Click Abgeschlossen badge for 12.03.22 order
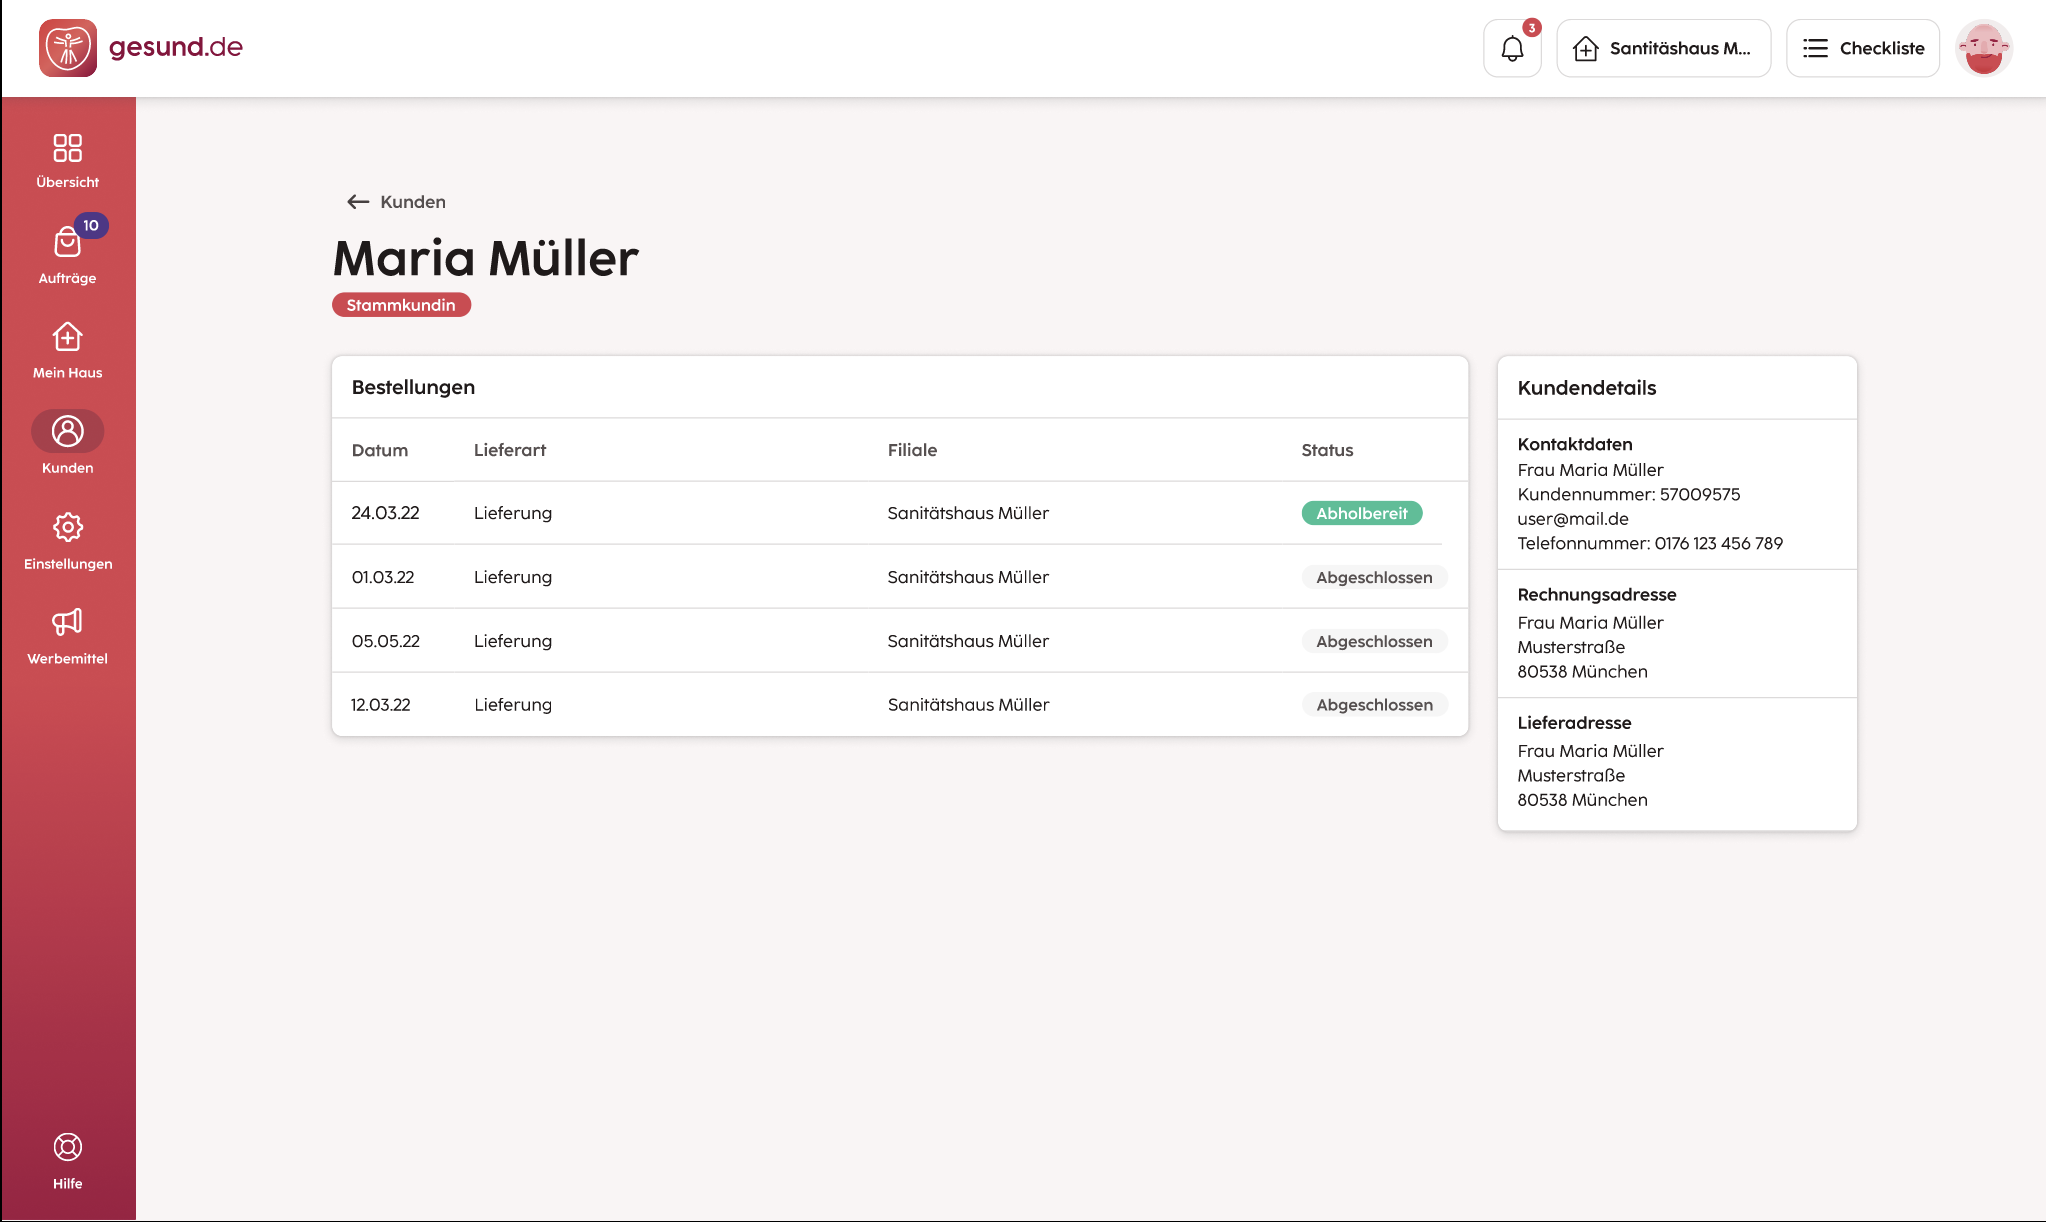Viewport: 2046px width, 1222px height. pos(1374,705)
